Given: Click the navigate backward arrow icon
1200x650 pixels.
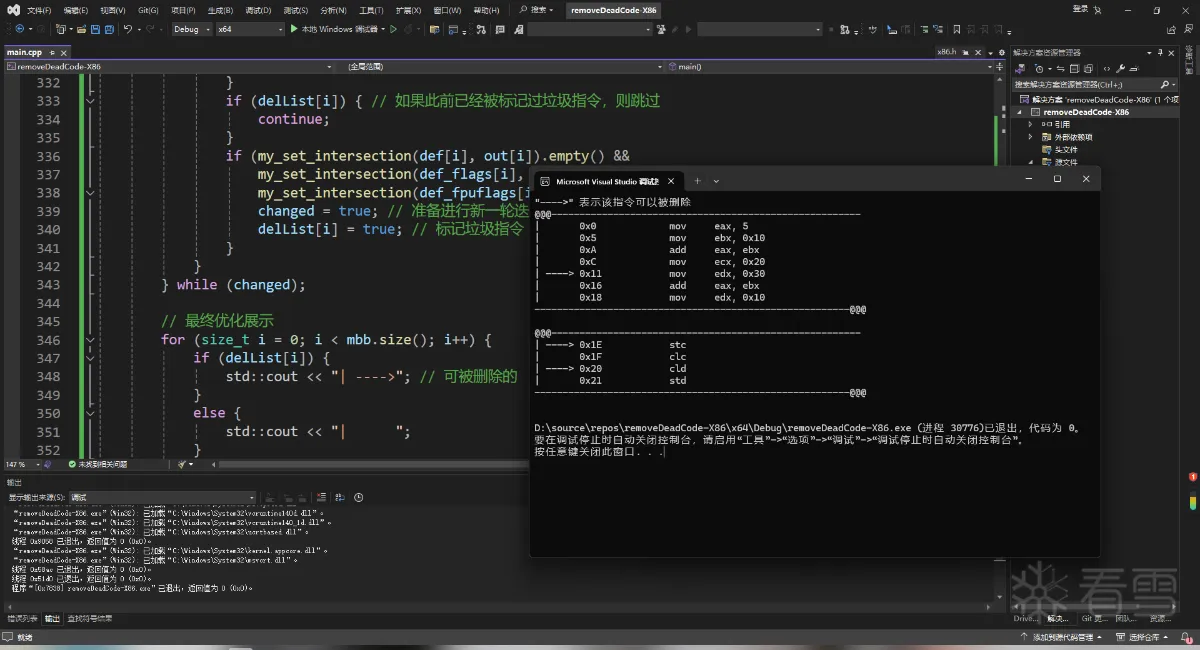Looking at the screenshot, I should tap(20, 29).
